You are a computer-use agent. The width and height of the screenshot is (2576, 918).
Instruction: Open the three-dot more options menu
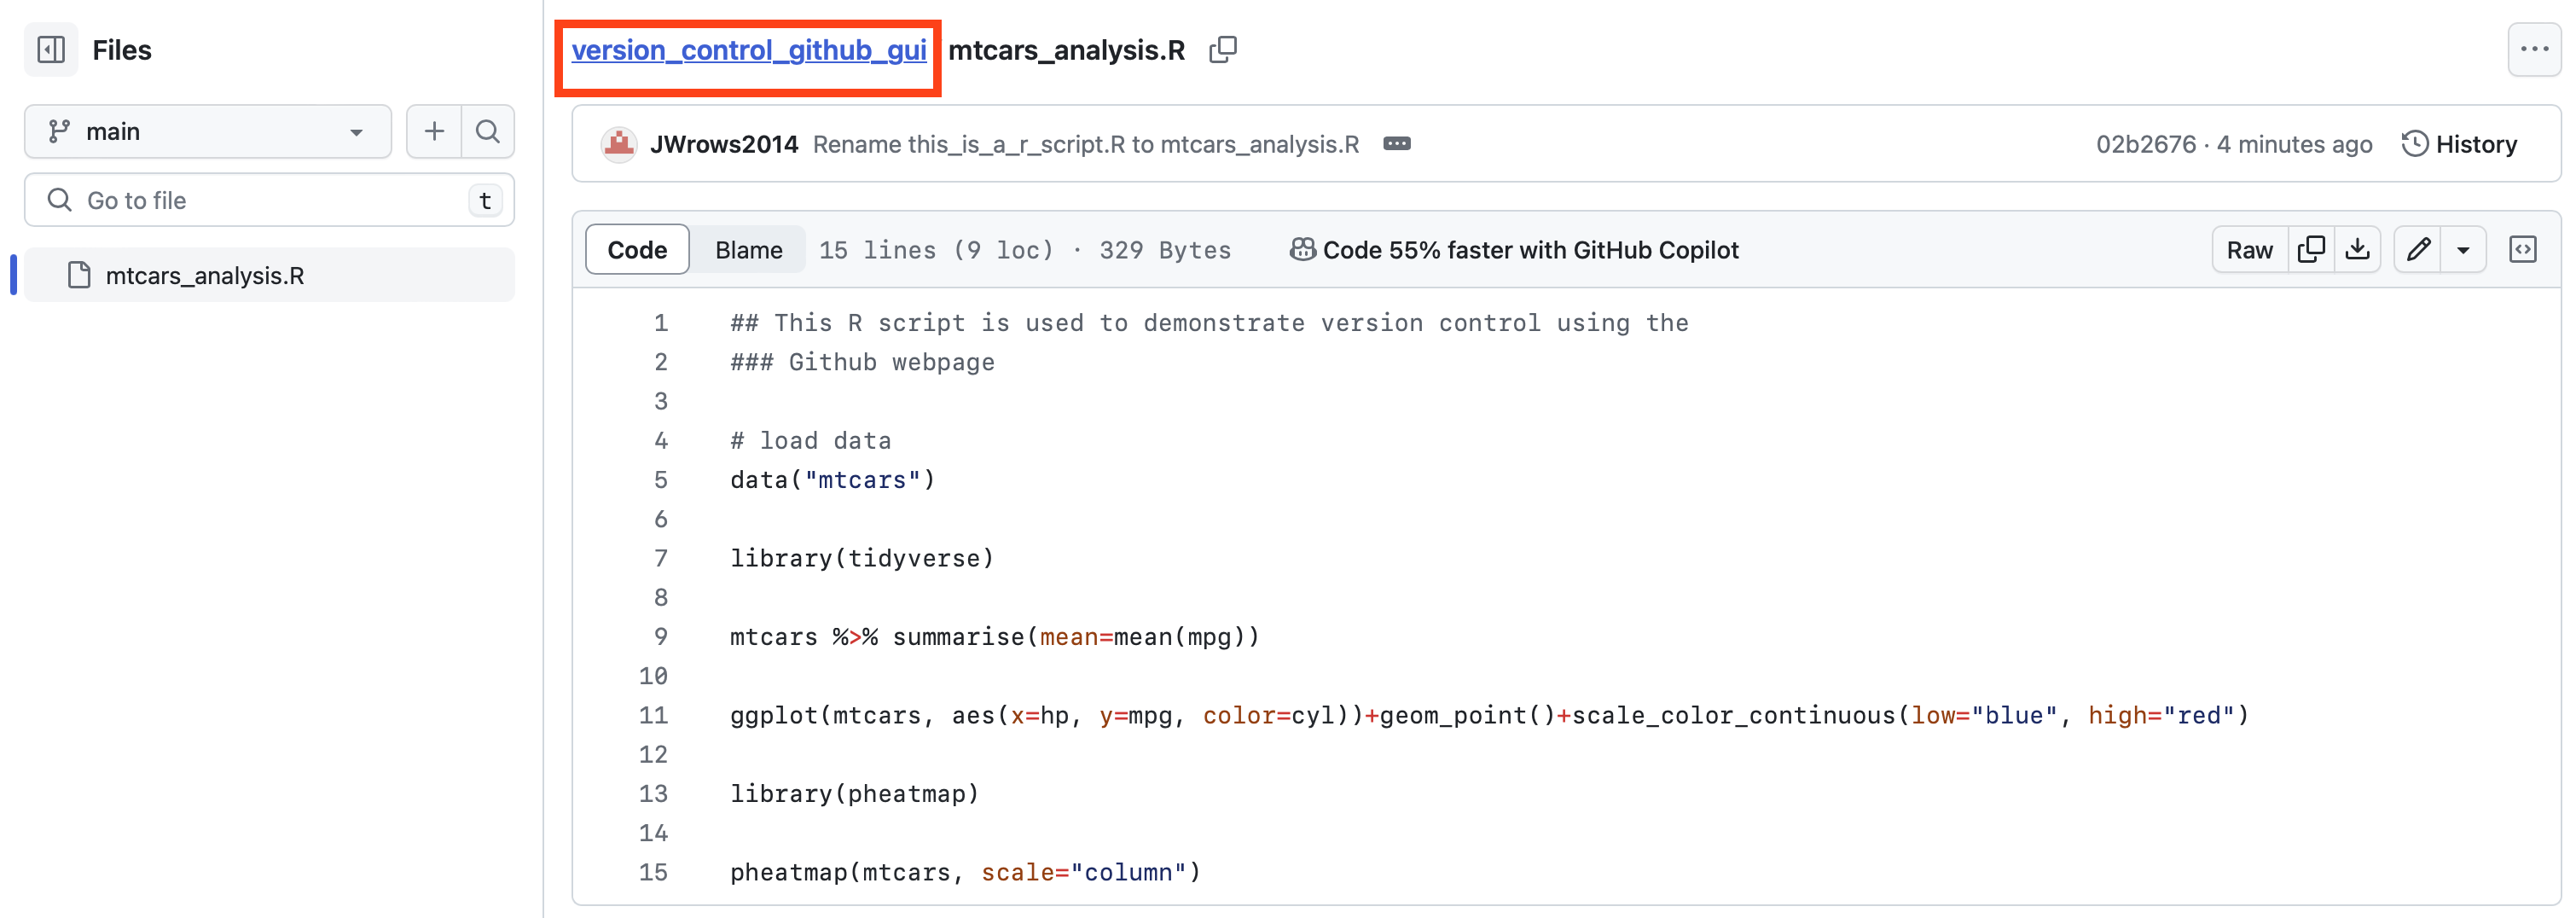click(2533, 49)
